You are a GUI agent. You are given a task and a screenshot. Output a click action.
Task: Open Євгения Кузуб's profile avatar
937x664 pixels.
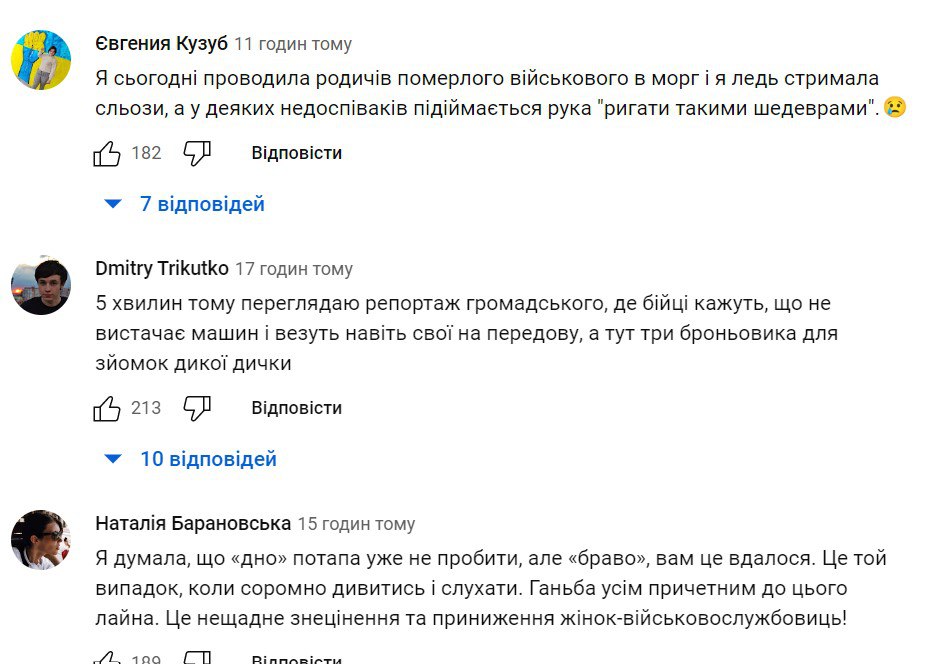pos(41,60)
